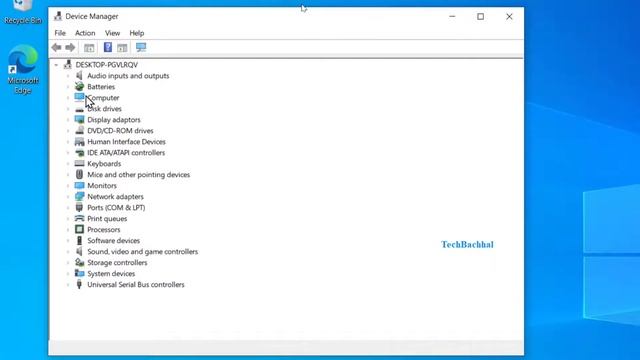Select the Software devices label

(x=113, y=241)
